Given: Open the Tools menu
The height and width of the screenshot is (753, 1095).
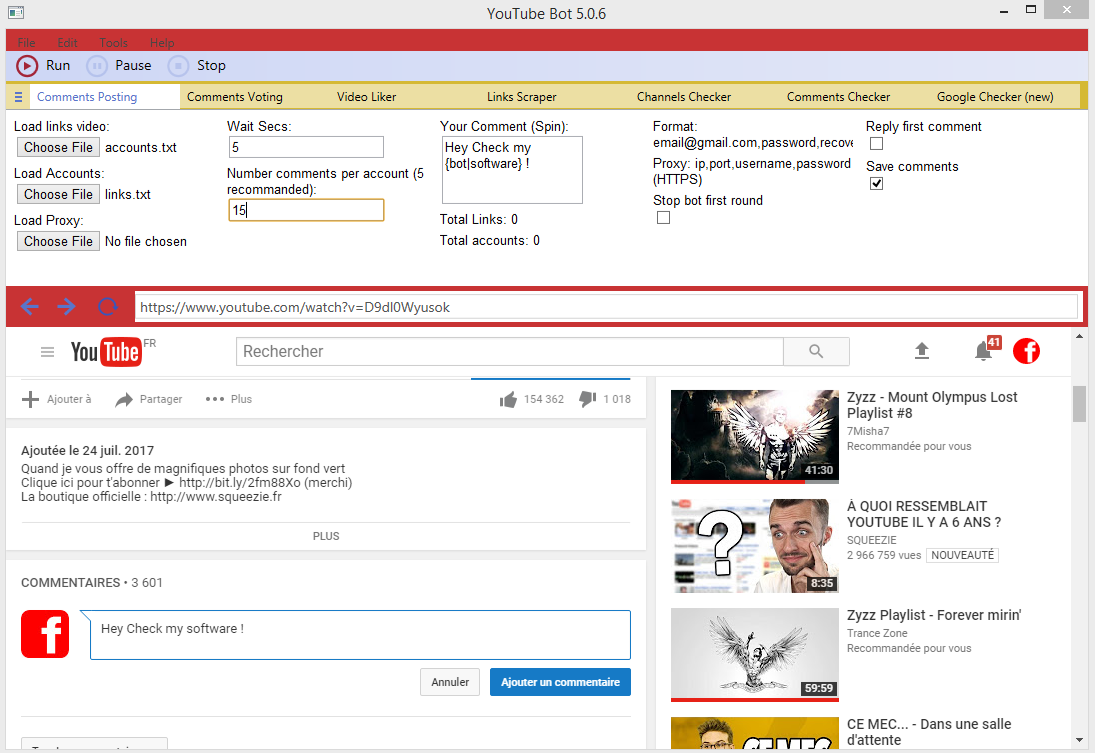Looking at the screenshot, I should coord(113,43).
